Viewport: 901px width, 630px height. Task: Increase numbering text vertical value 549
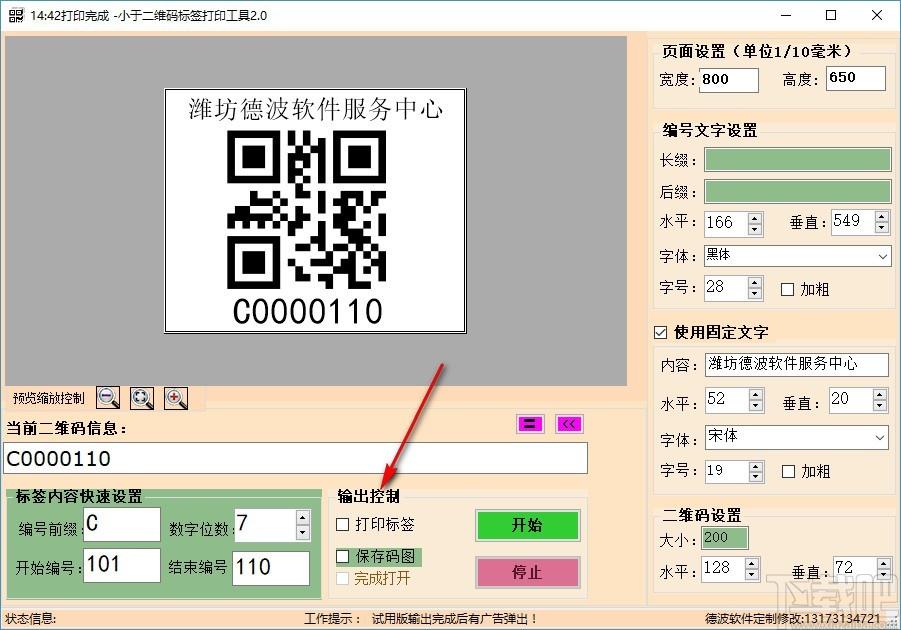click(882, 216)
